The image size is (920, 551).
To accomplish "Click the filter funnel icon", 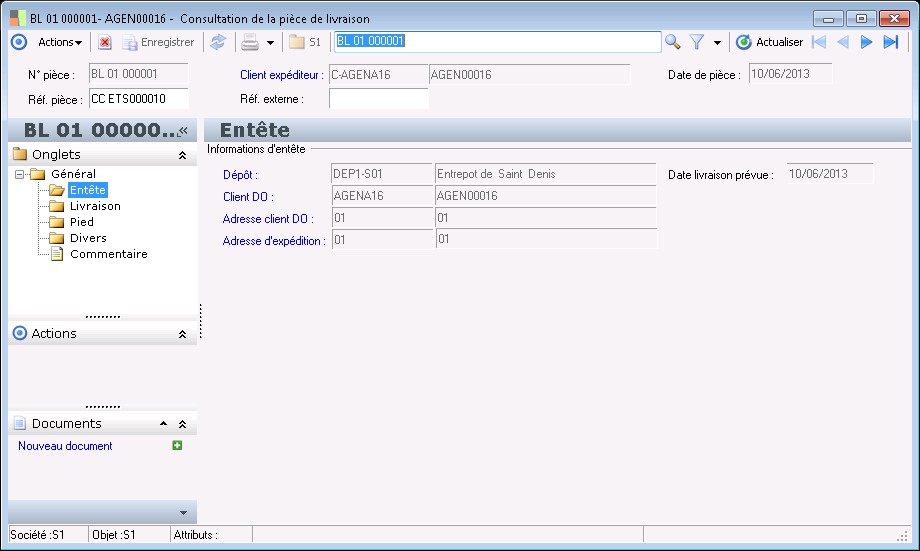I will click(x=697, y=42).
